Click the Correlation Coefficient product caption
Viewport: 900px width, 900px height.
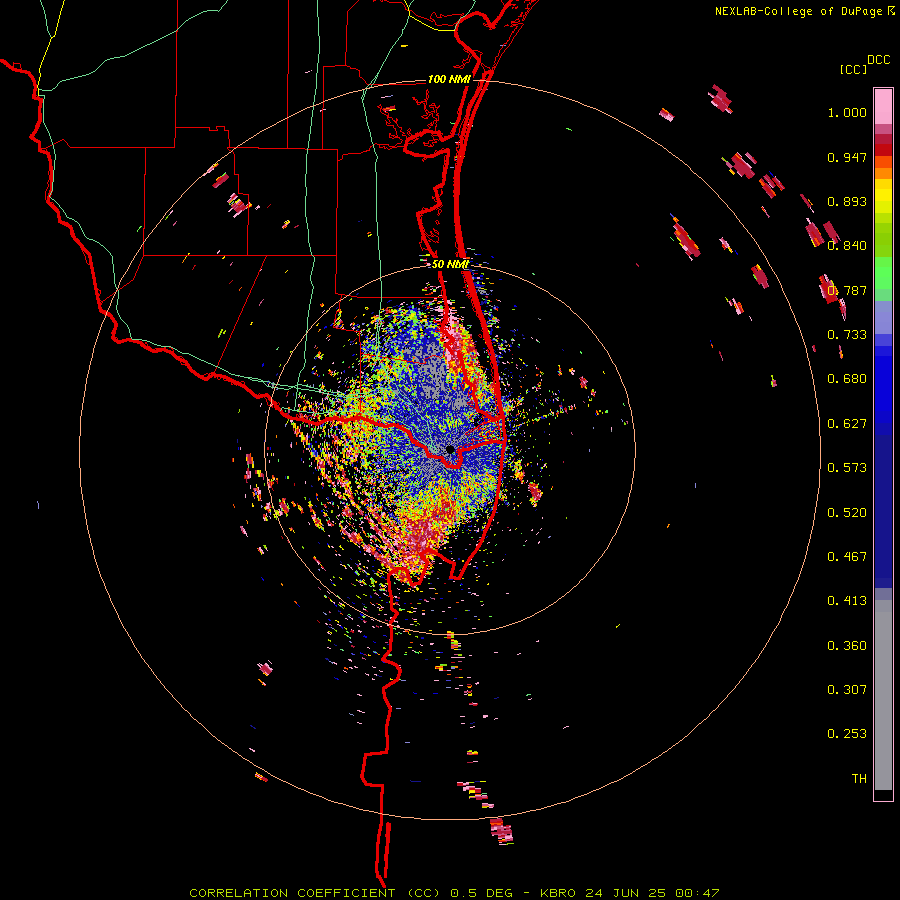453,893
